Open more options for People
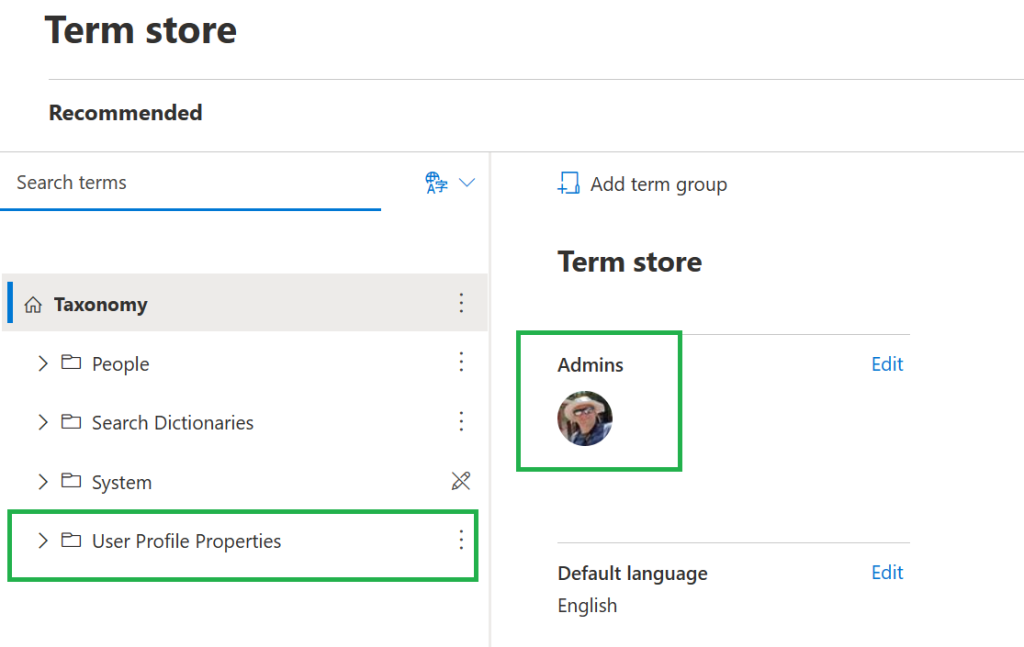Image resolution: width=1024 pixels, height=647 pixels. point(461,362)
